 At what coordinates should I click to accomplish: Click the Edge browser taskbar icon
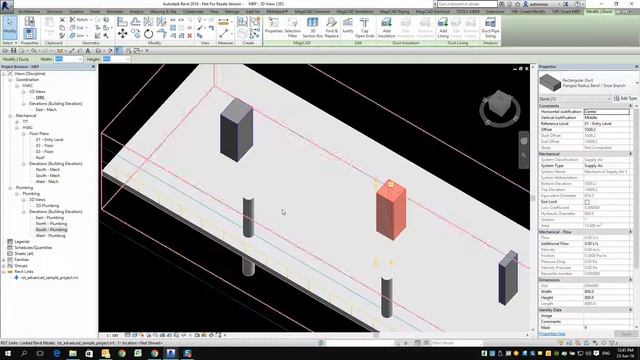click(x=56, y=353)
